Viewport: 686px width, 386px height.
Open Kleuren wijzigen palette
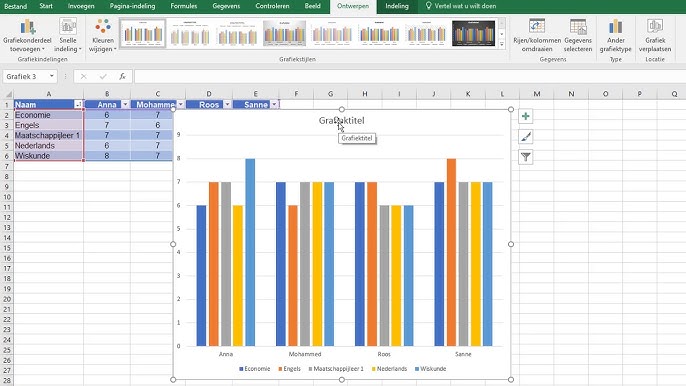click(x=103, y=35)
